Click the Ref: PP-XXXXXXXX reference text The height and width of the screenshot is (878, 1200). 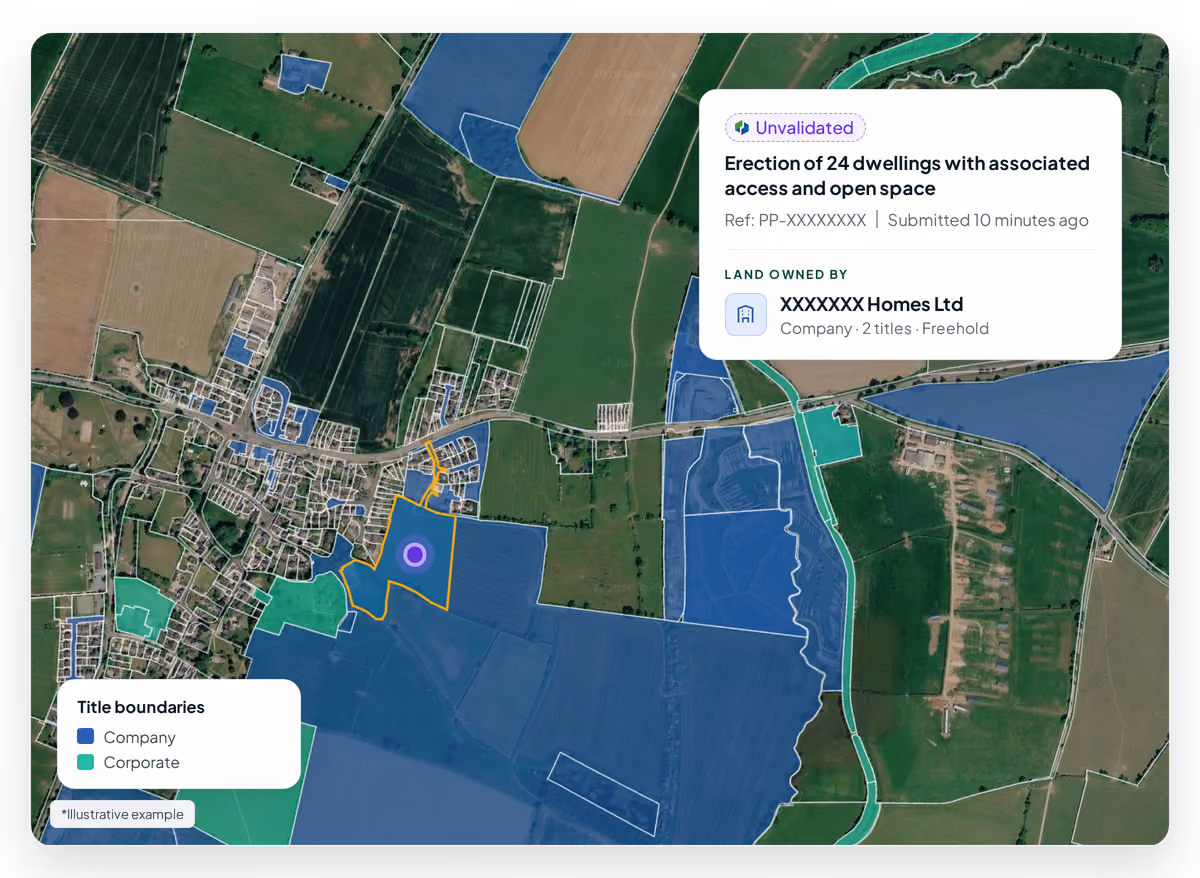pos(795,220)
